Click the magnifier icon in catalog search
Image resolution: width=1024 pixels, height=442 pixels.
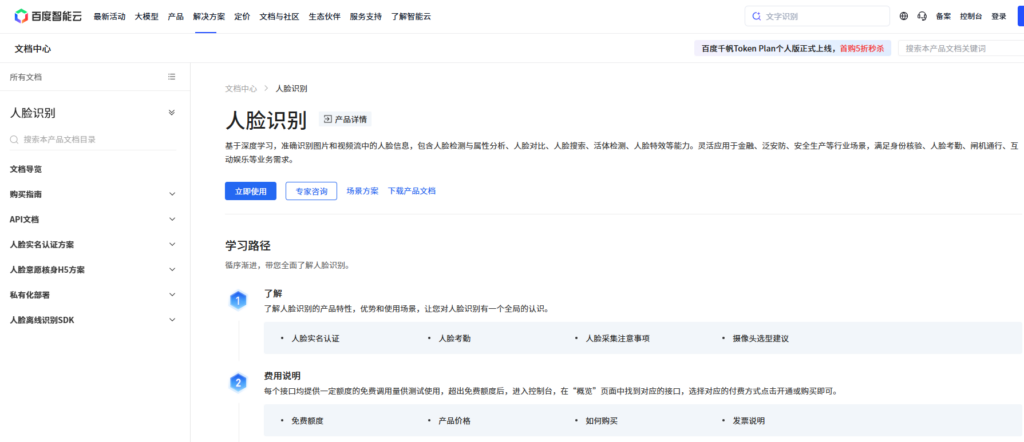14,140
